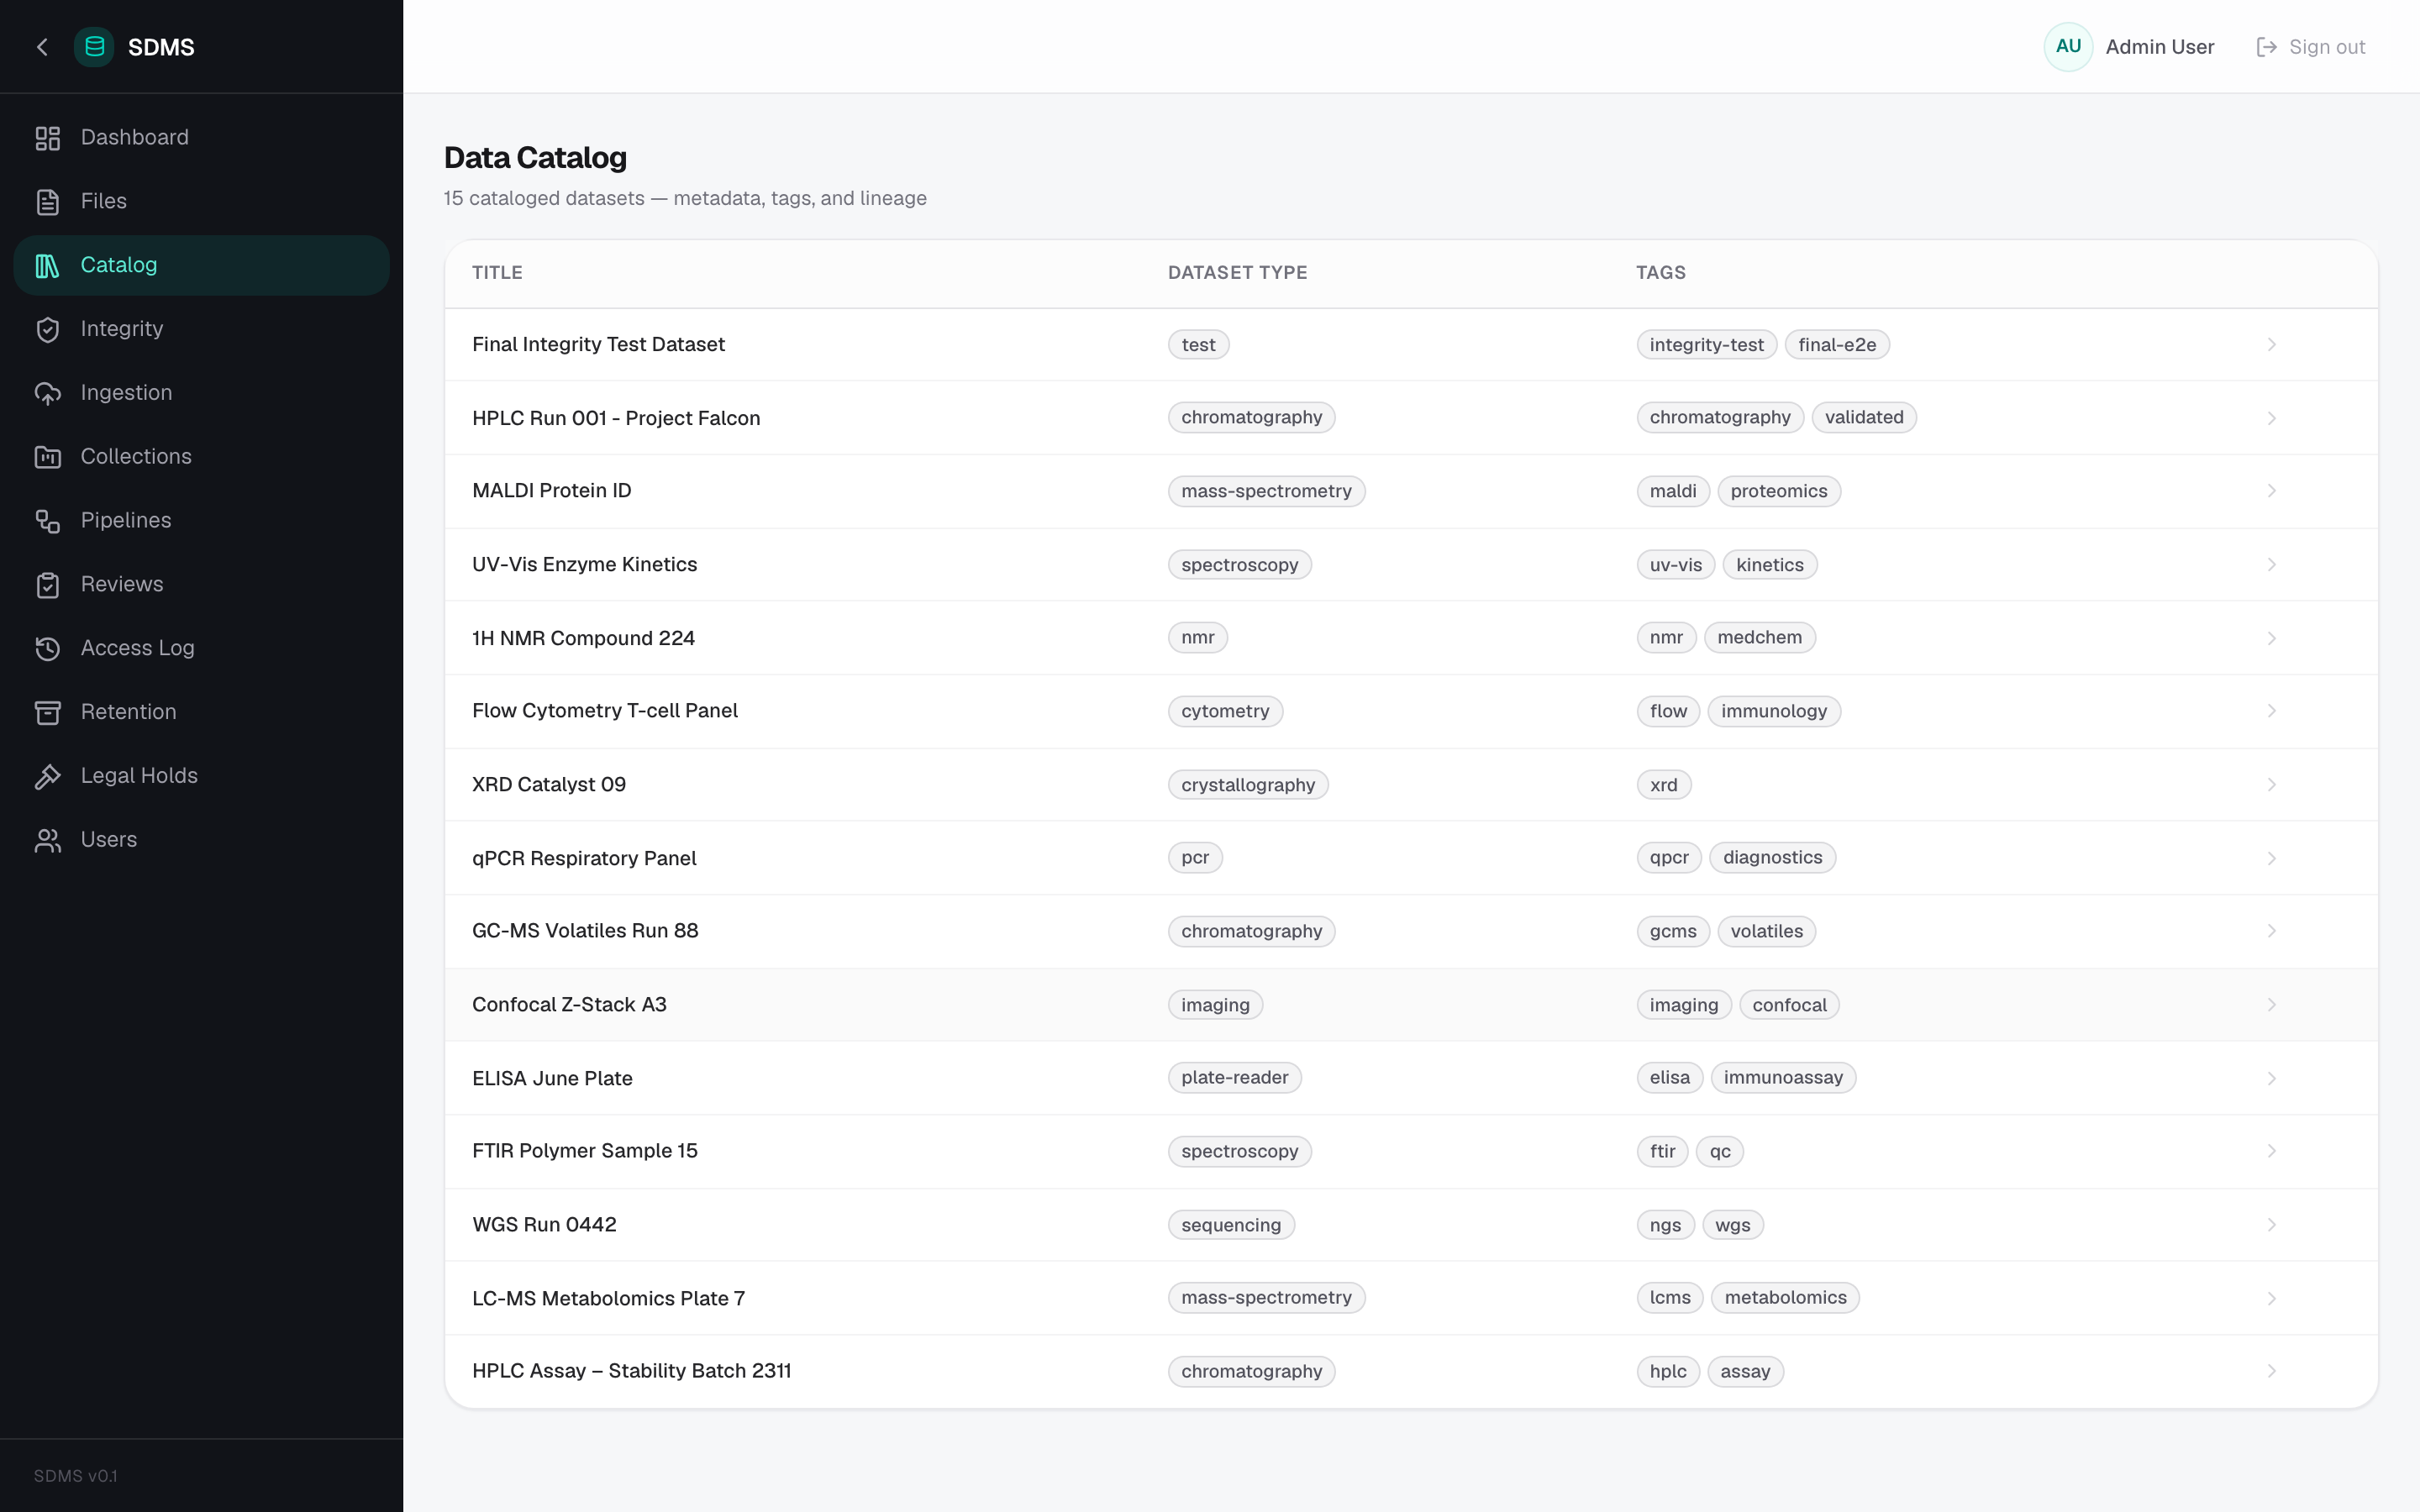The image size is (2420, 1512).
Task: Click the volatiles tag
Action: point(1766,931)
